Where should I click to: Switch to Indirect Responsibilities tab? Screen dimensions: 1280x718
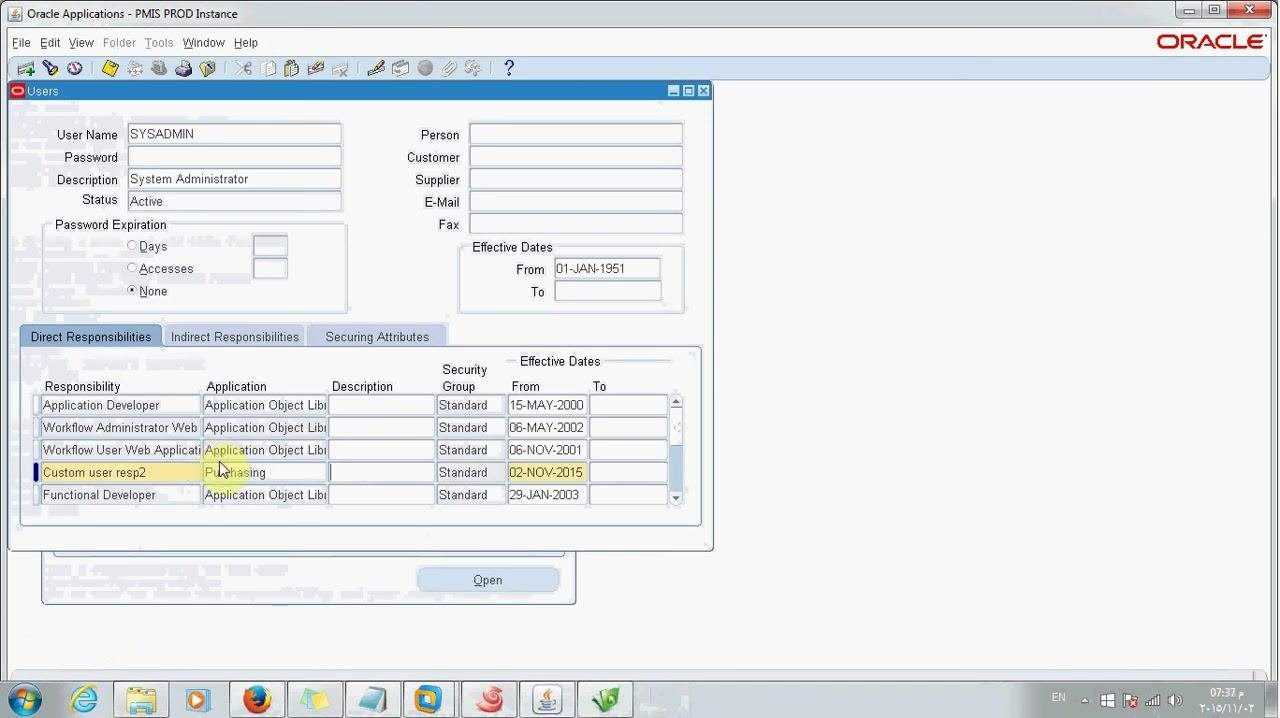pyautogui.click(x=235, y=337)
